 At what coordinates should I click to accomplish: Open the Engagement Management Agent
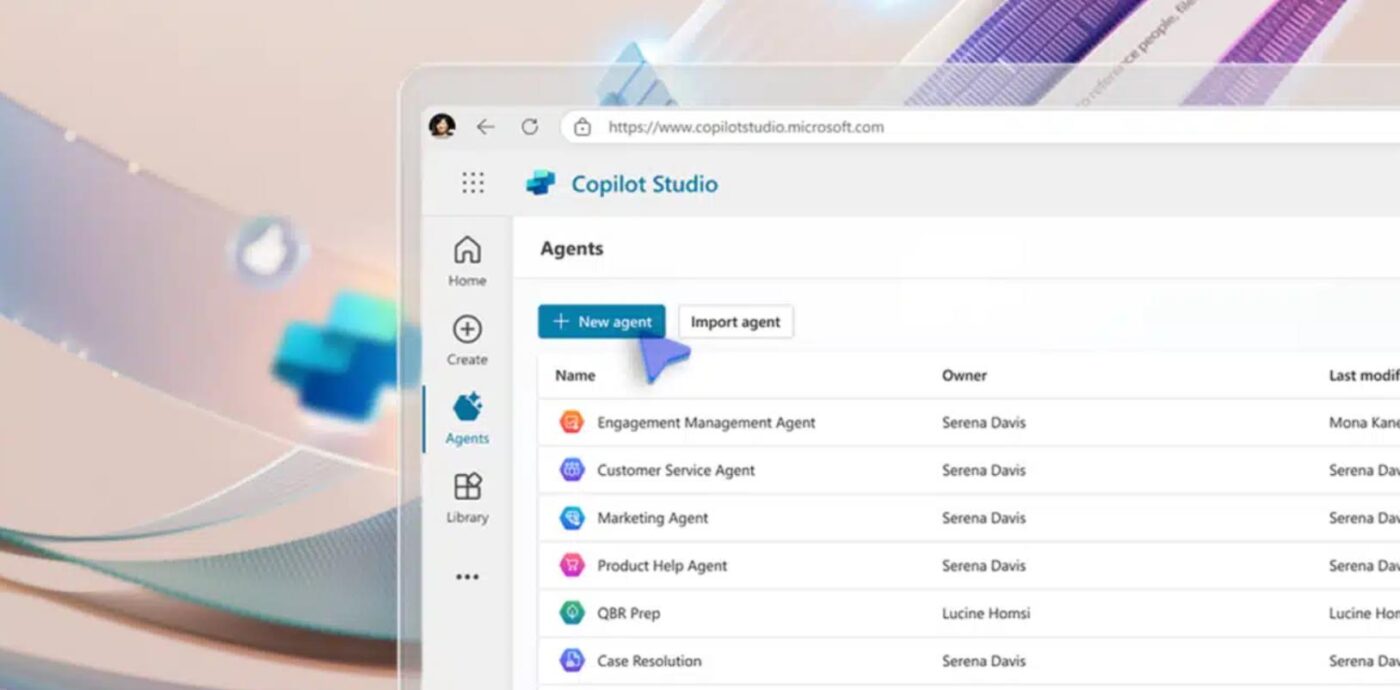(x=706, y=423)
